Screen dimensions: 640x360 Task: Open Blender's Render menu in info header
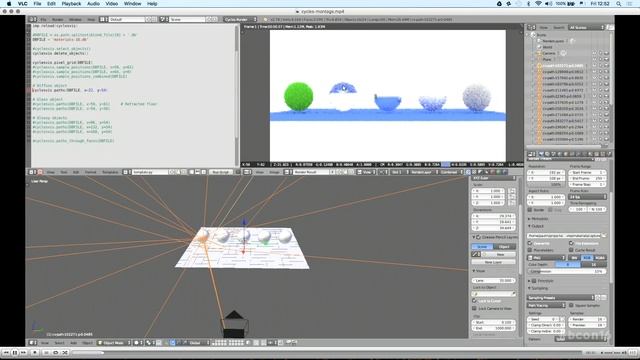click(x=58, y=19)
